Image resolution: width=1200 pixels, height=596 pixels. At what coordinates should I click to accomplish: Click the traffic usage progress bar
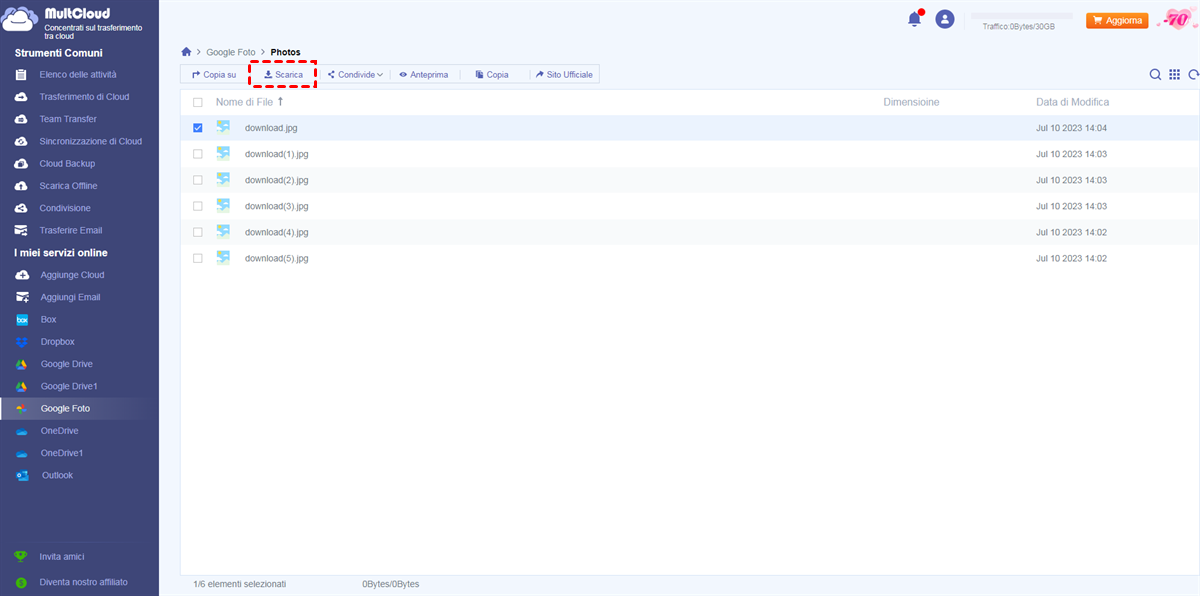(1021, 16)
